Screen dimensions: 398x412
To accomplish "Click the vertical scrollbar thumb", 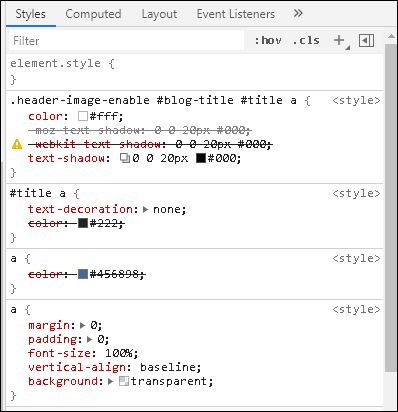I will click(390, 208).
